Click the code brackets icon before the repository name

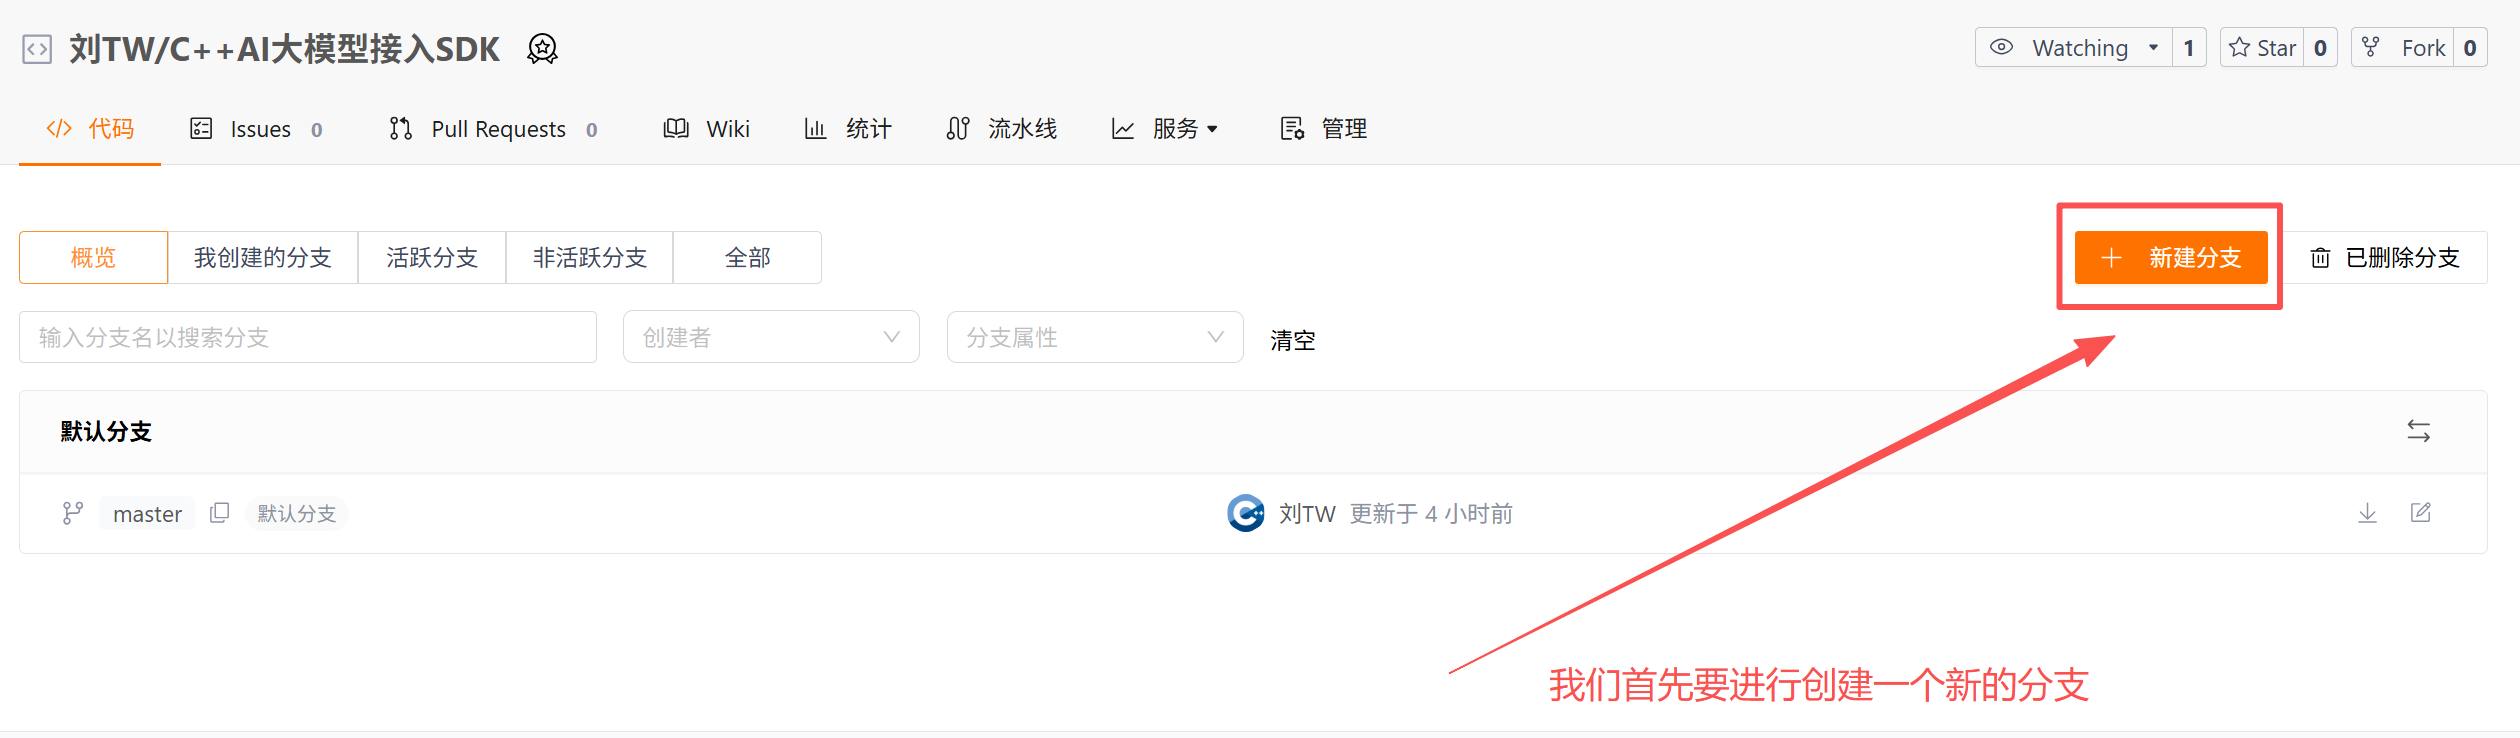point(37,49)
